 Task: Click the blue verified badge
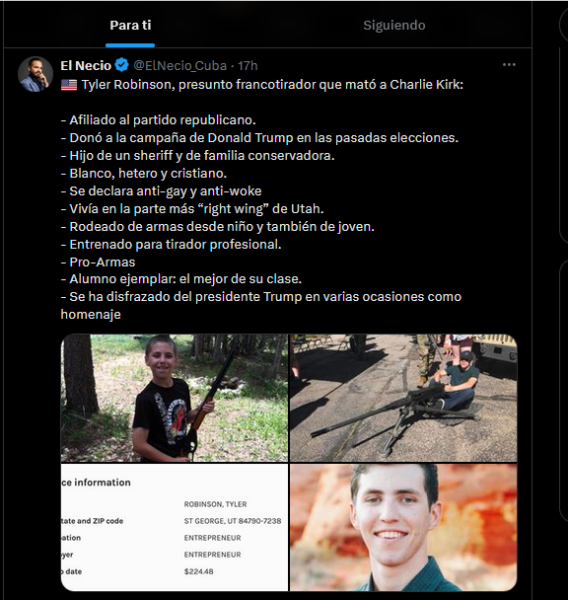click(x=122, y=65)
